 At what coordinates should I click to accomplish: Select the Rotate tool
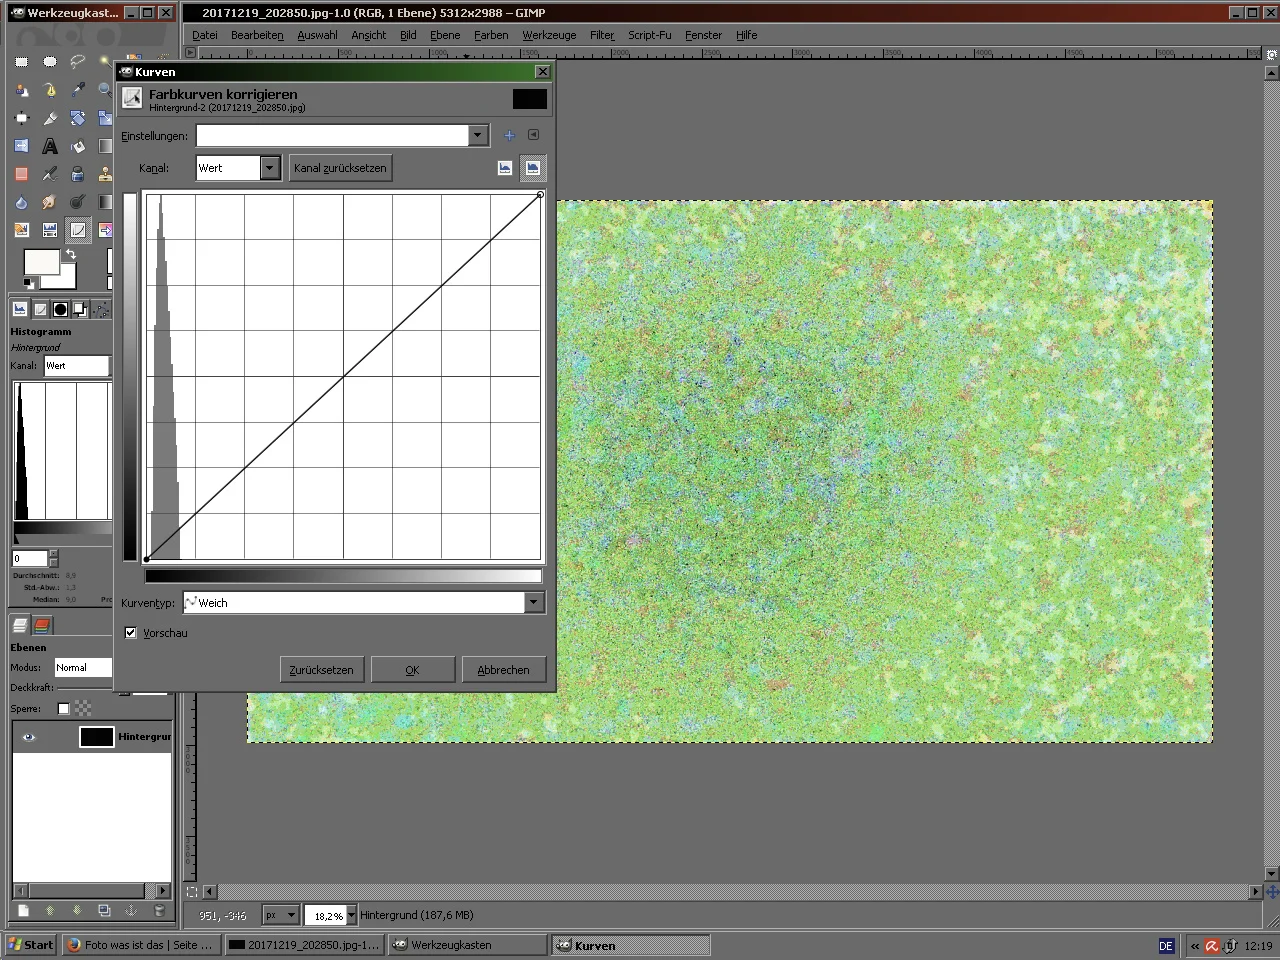[78, 118]
